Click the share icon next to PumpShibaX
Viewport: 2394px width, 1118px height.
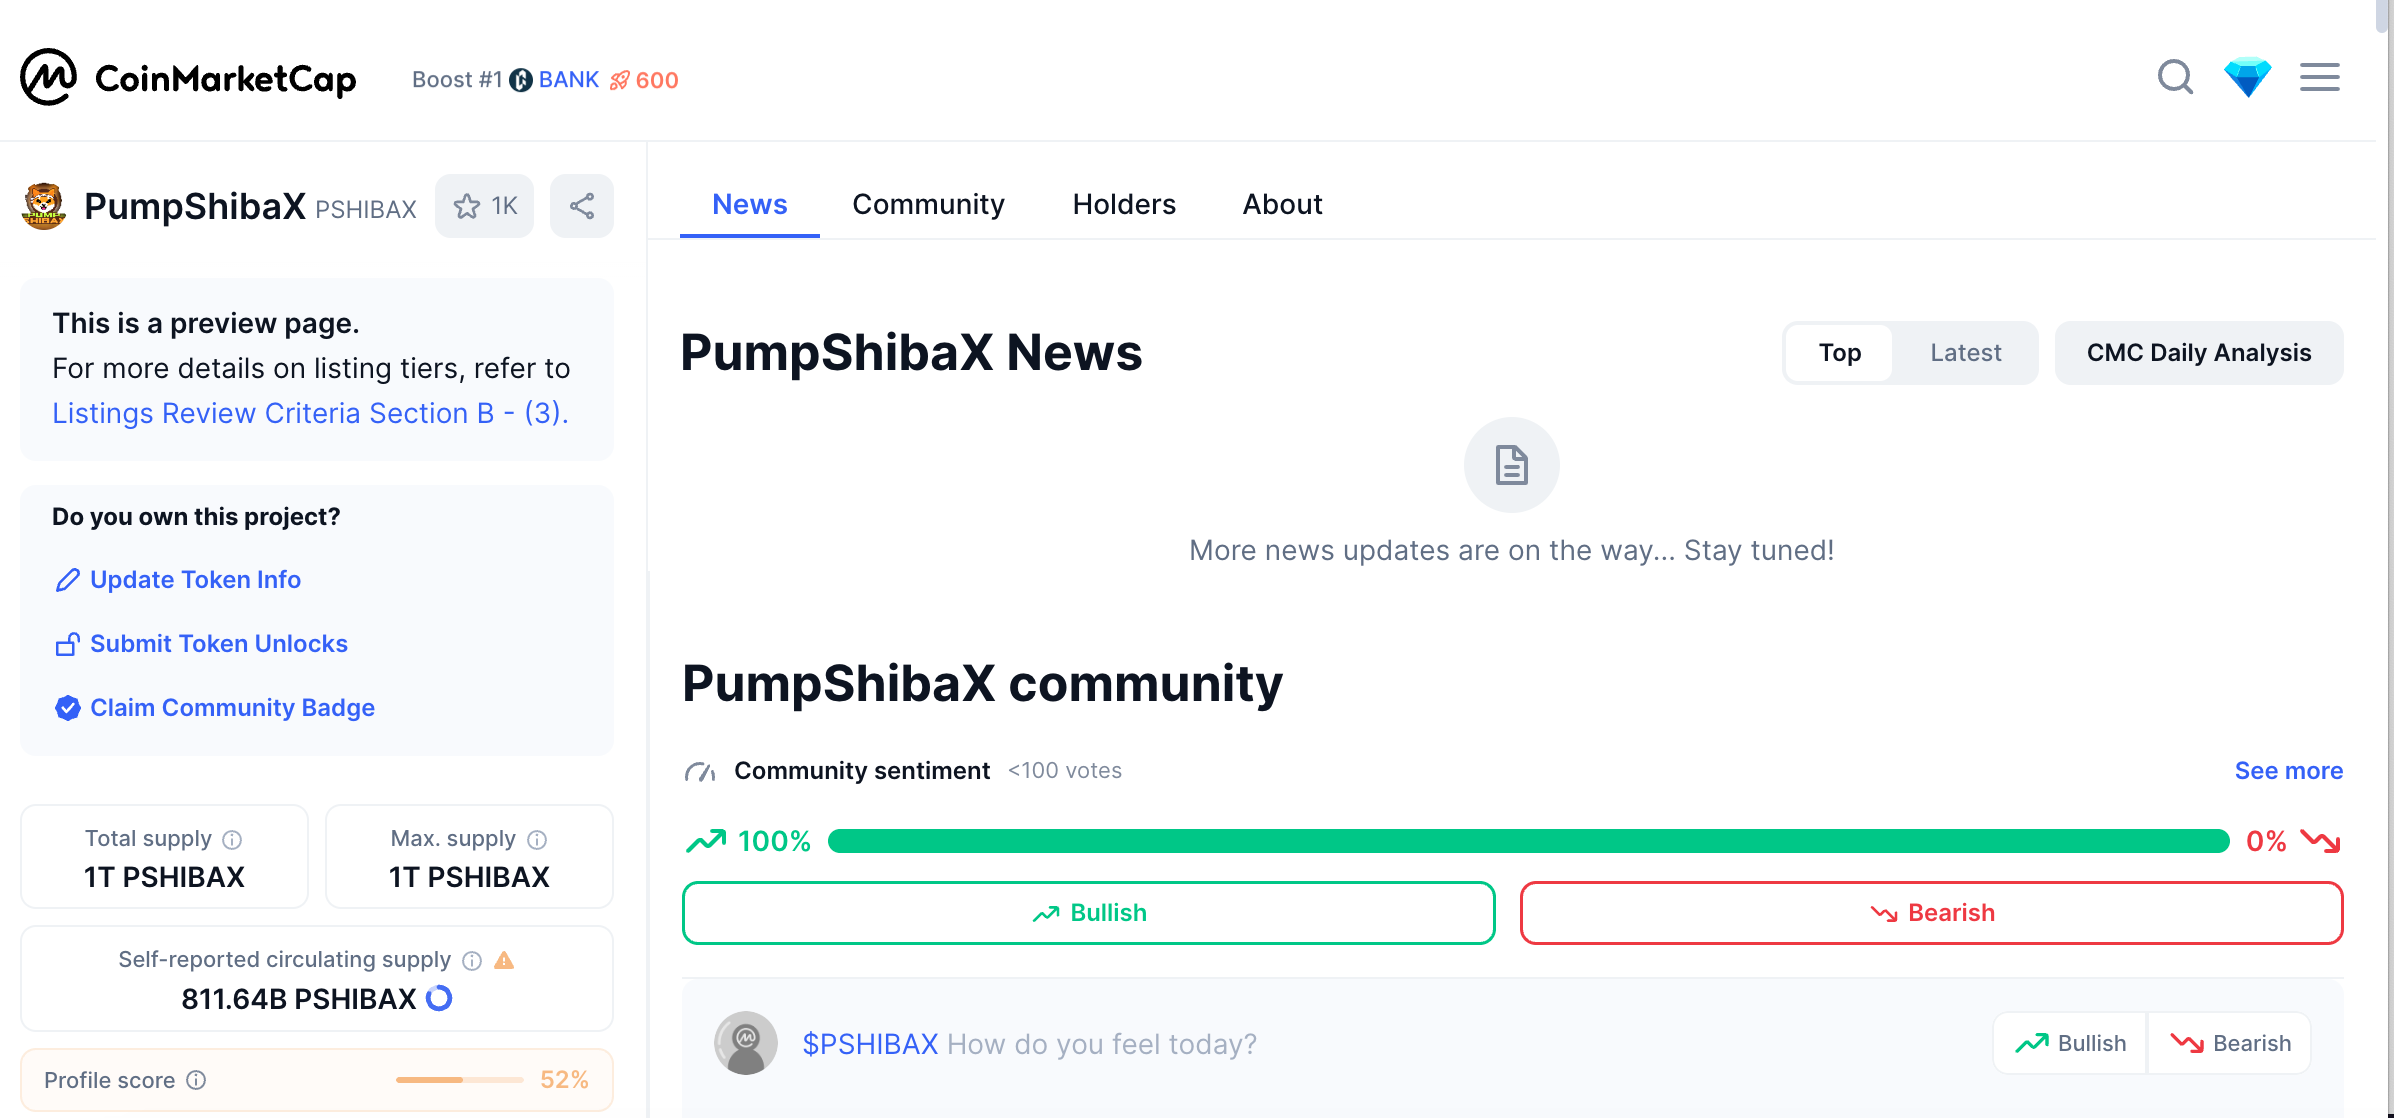(x=582, y=206)
